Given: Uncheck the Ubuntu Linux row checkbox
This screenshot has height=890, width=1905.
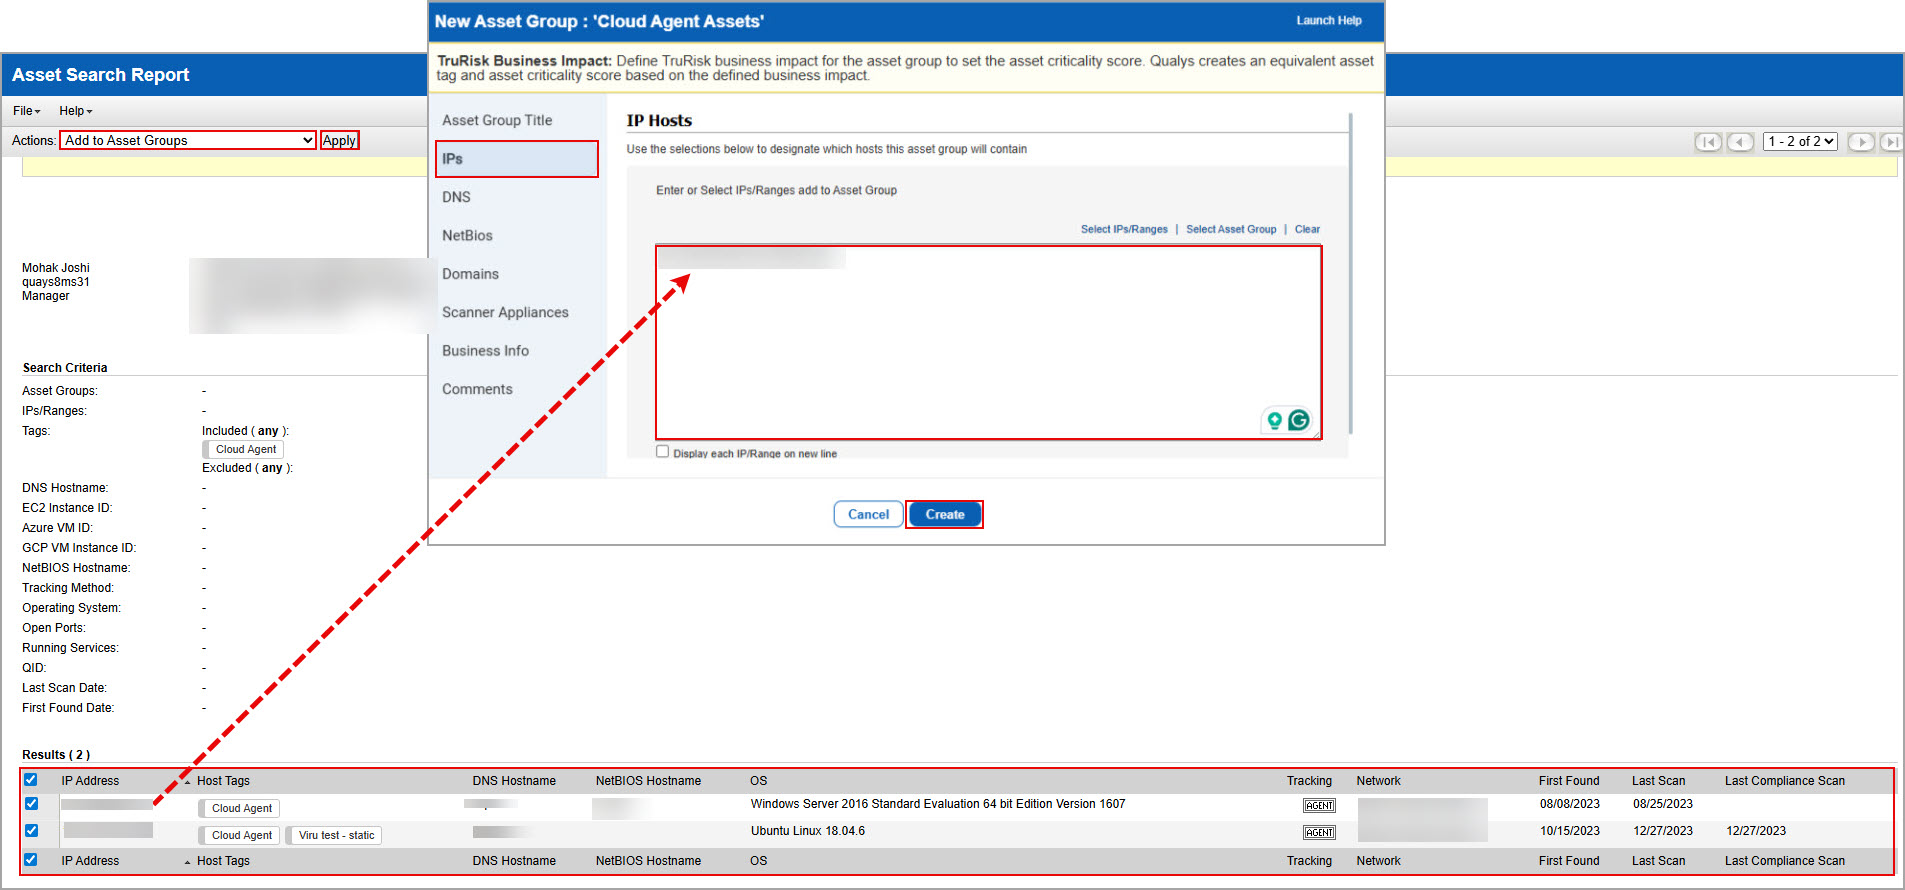Looking at the screenshot, I should pos(31,831).
